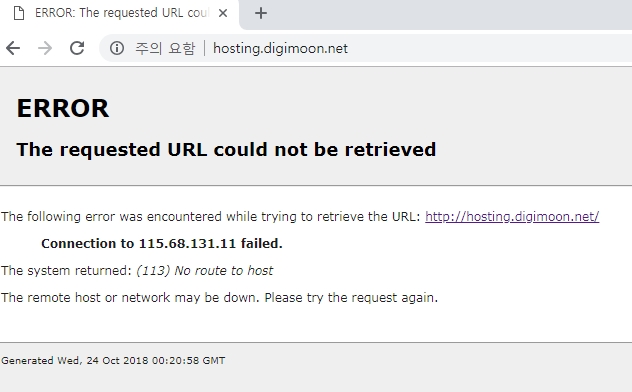
Task: Reload the error page
Action: pyautogui.click(x=77, y=48)
